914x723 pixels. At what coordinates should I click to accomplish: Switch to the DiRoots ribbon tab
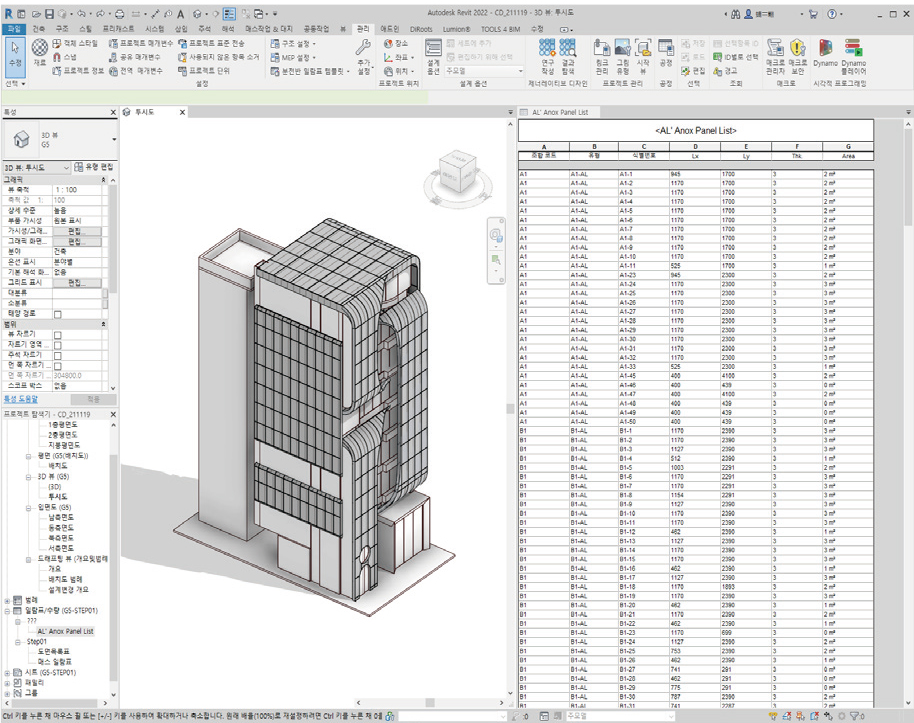tap(421, 29)
